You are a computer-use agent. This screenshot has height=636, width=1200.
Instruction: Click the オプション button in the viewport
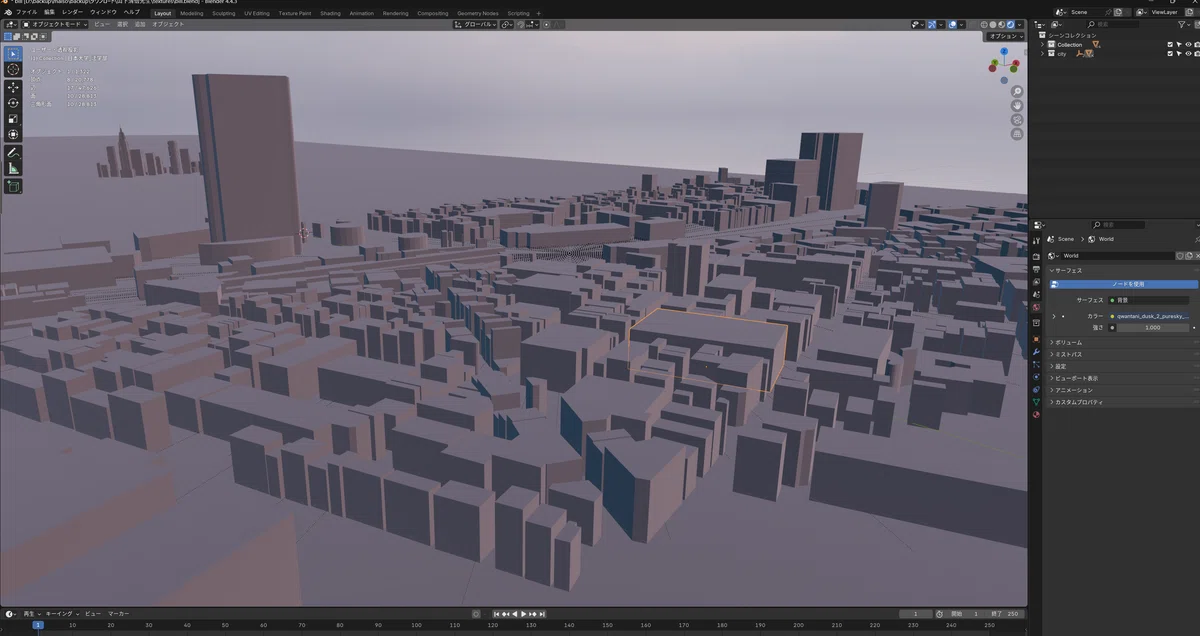coord(1004,36)
